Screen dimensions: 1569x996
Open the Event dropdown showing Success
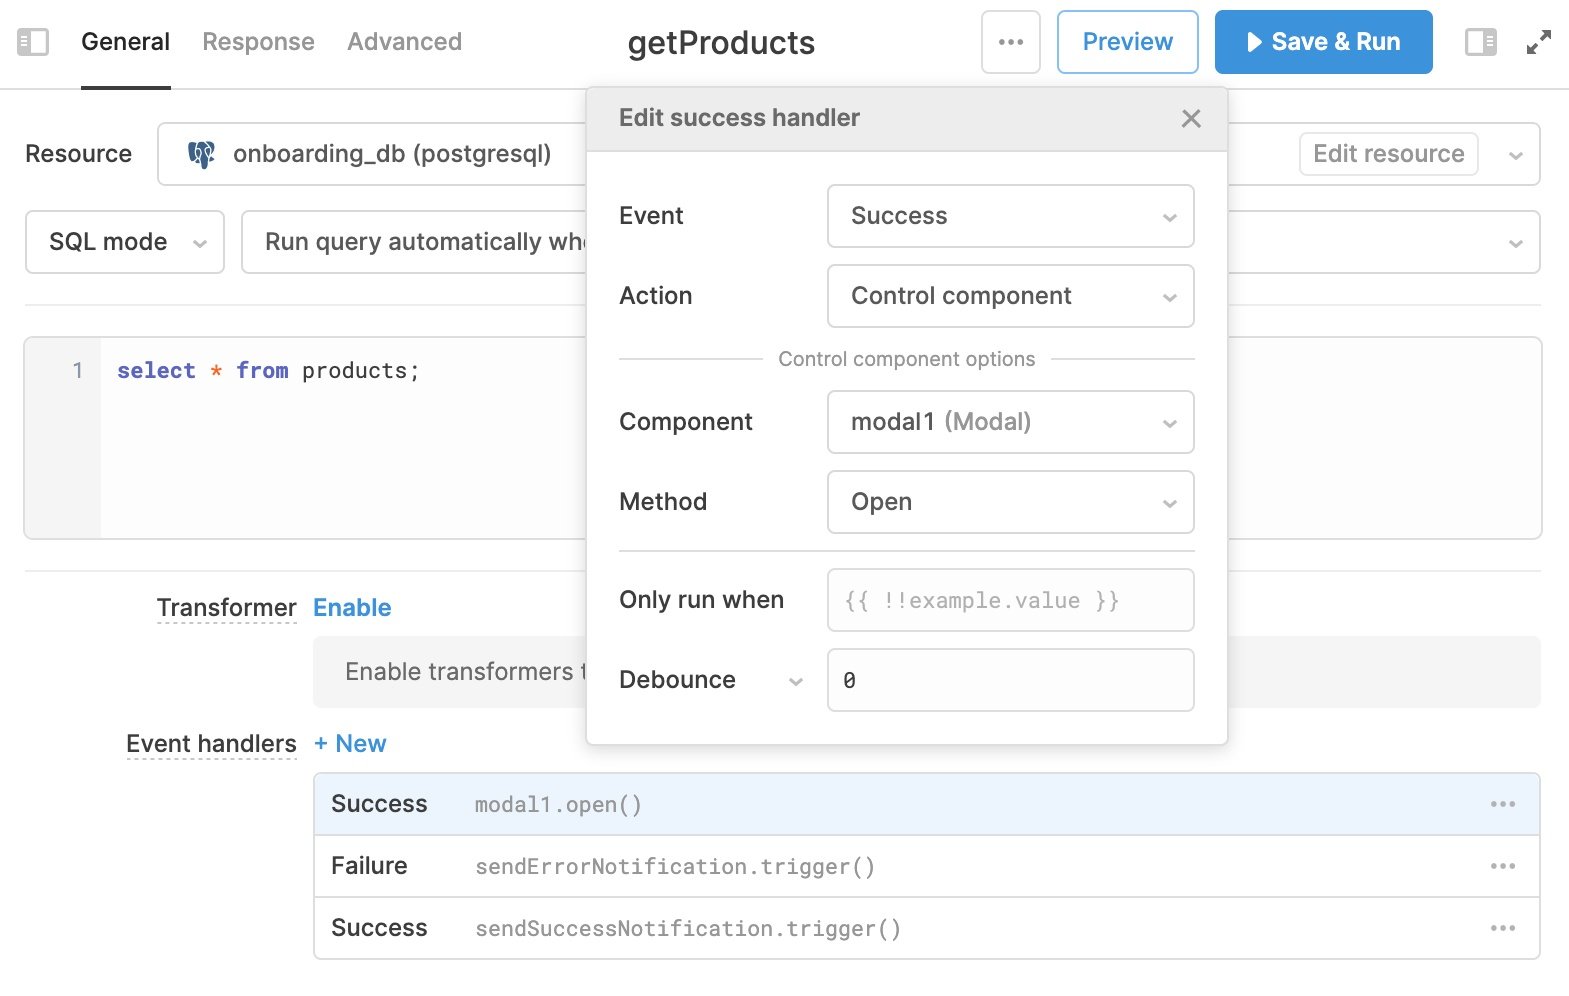click(x=1010, y=216)
